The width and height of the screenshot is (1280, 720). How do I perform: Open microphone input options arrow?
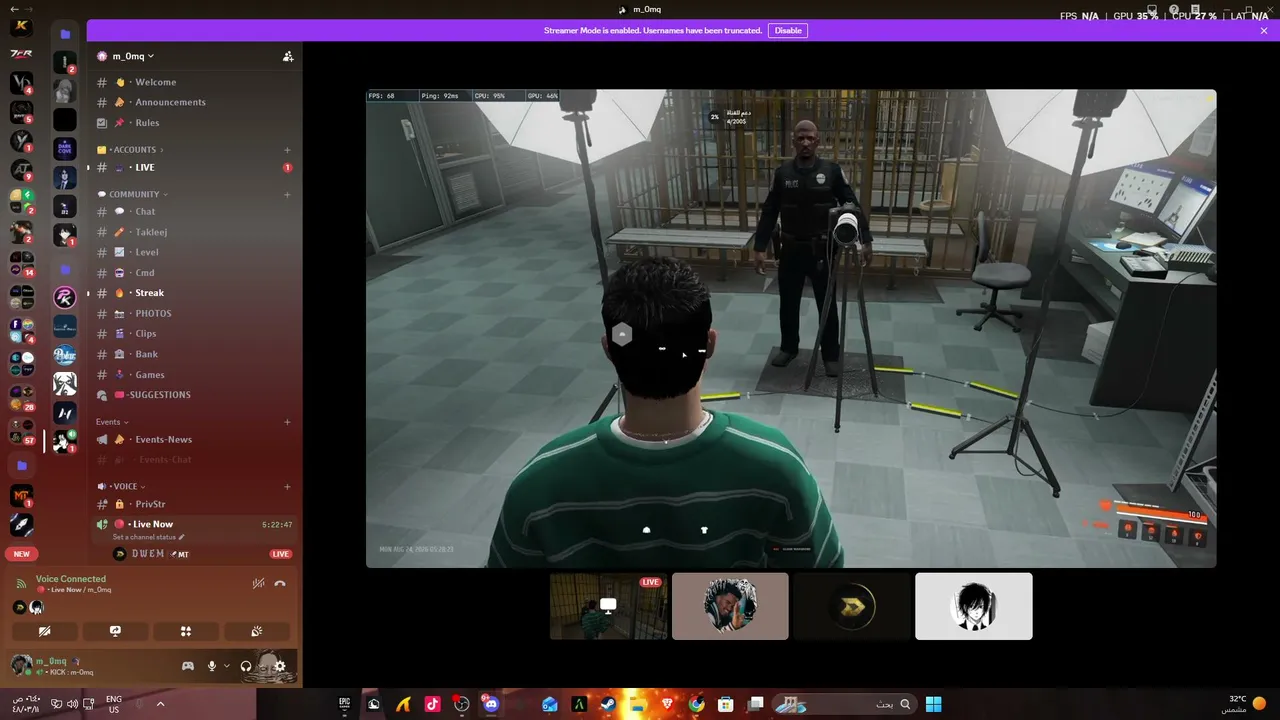(227, 666)
